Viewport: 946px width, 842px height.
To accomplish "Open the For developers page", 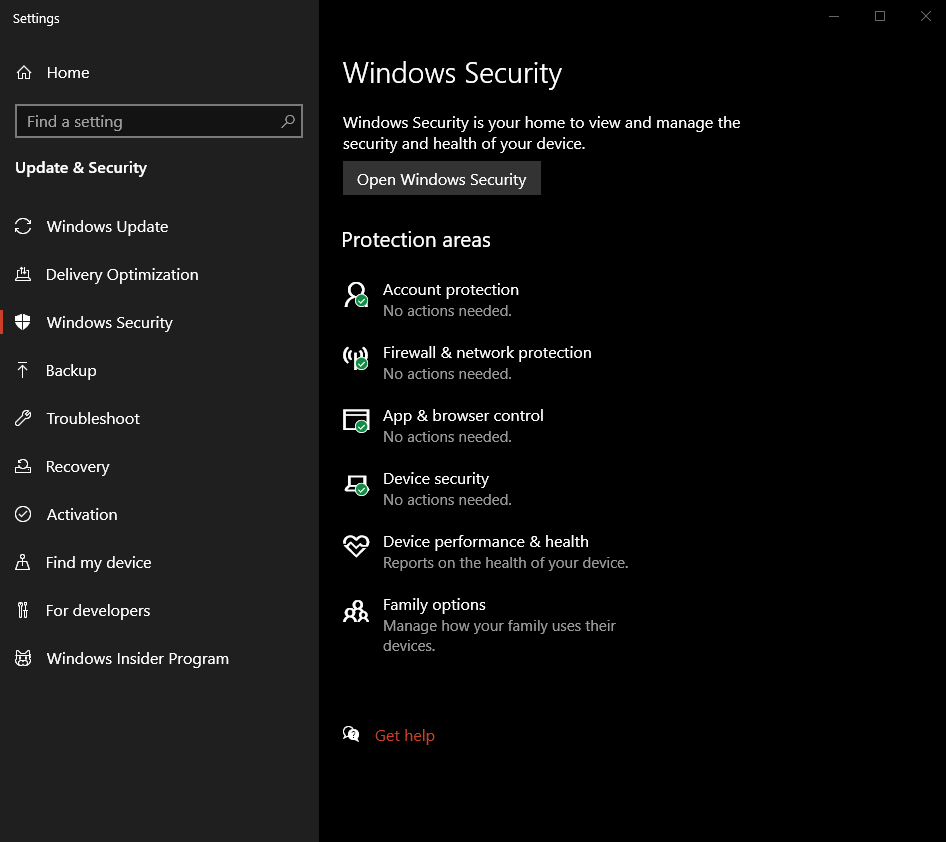I will (x=98, y=611).
